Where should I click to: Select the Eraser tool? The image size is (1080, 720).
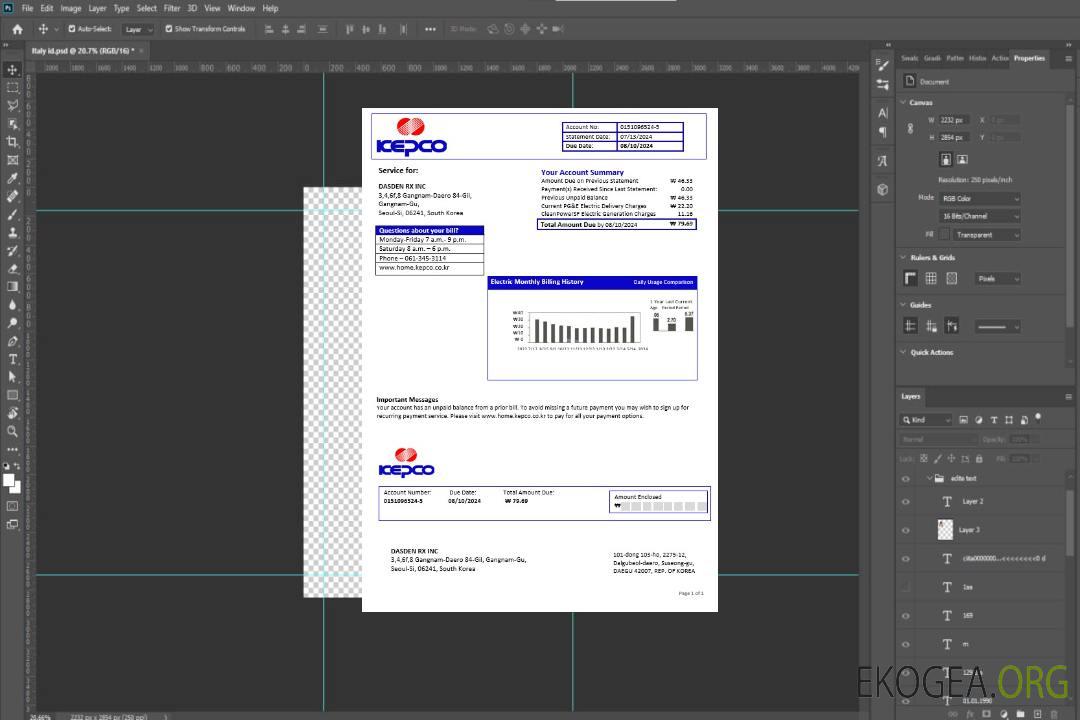12,269
